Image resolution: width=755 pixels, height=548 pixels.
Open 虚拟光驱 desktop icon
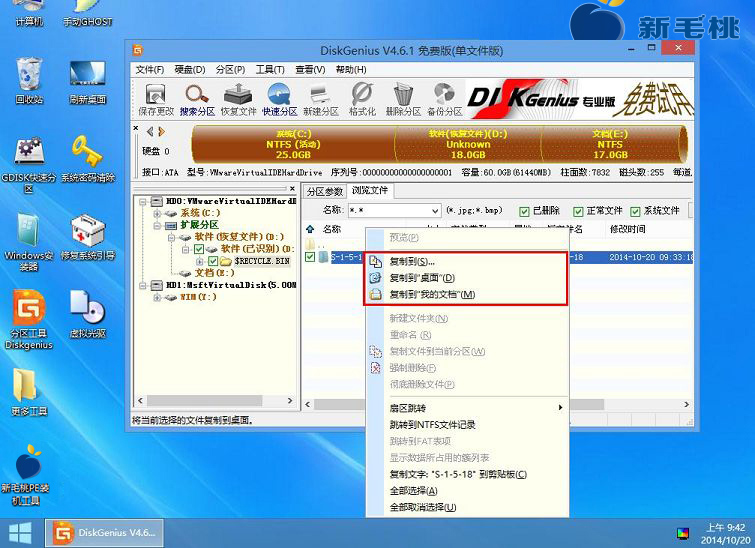87,314
